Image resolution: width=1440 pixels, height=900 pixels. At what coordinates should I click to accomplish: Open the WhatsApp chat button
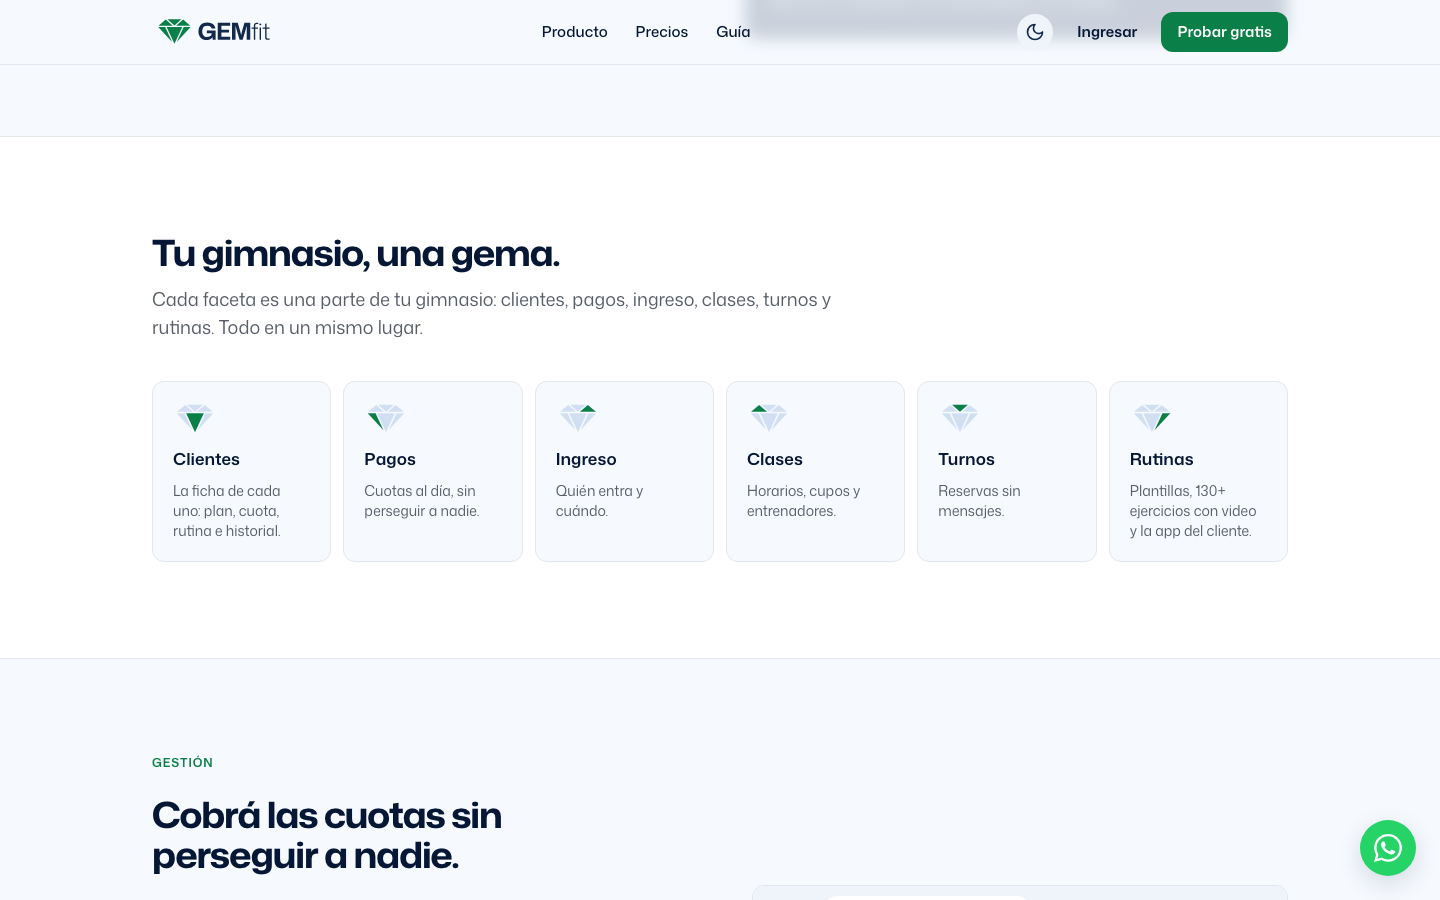coord(1388,848)
